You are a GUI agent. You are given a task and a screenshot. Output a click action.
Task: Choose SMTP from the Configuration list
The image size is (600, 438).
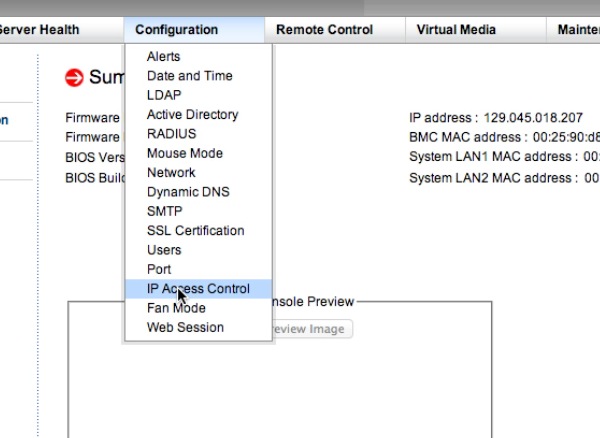pos(164,211)
